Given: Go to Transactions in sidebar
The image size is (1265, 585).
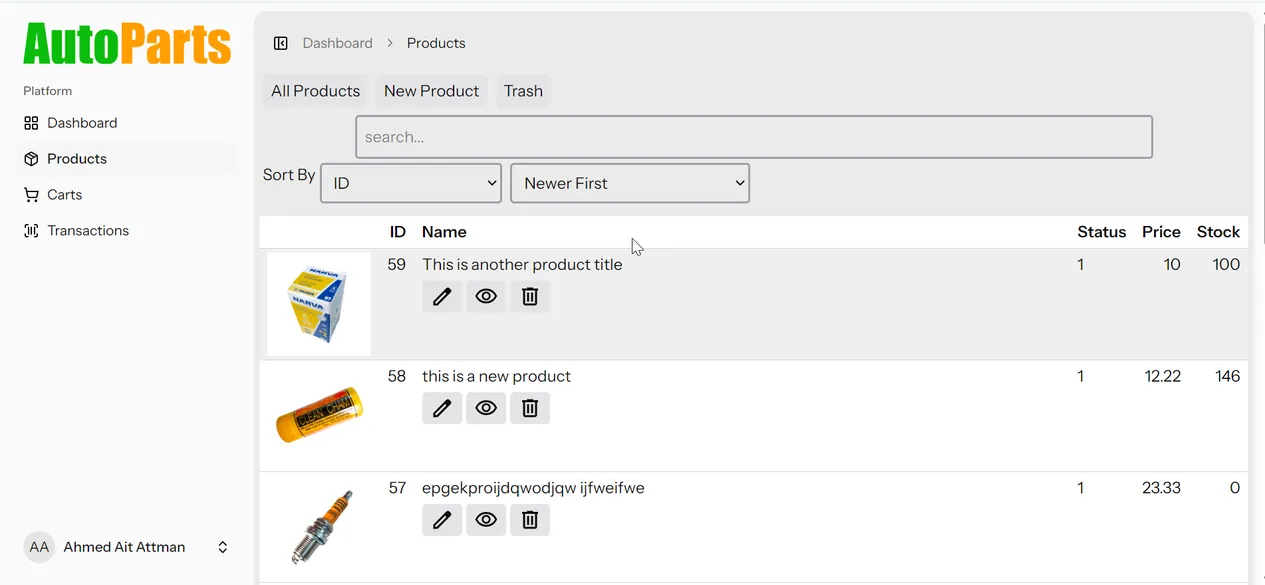Looking at the screenshot, I should 87,231.
